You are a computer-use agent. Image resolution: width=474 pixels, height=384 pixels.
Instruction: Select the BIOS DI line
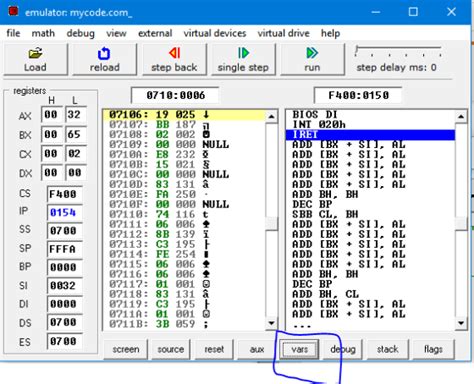370,115
